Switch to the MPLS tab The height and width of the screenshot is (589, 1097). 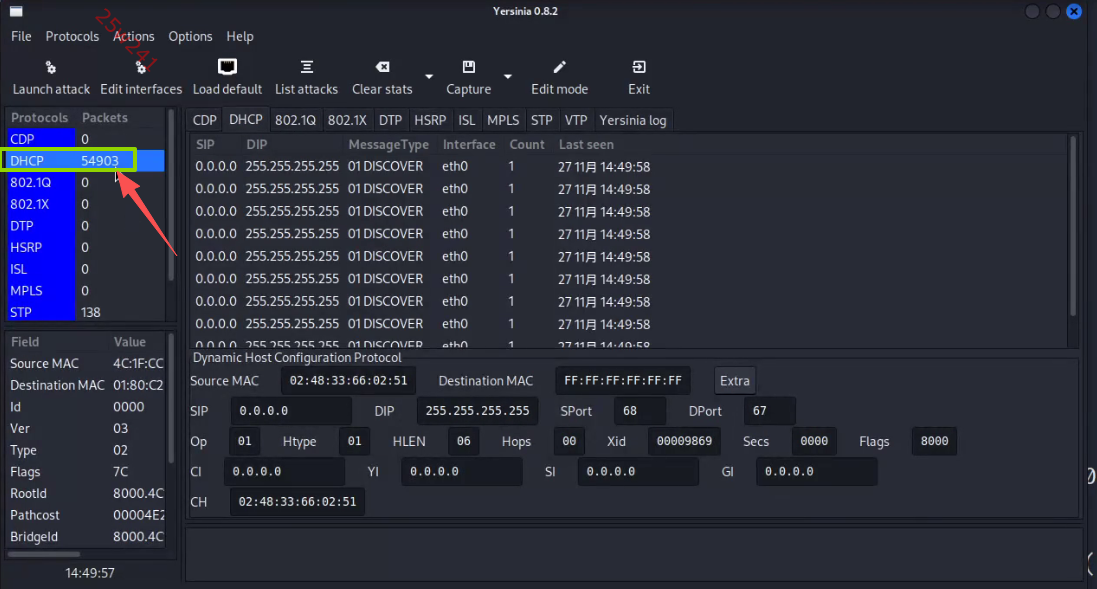503,120
